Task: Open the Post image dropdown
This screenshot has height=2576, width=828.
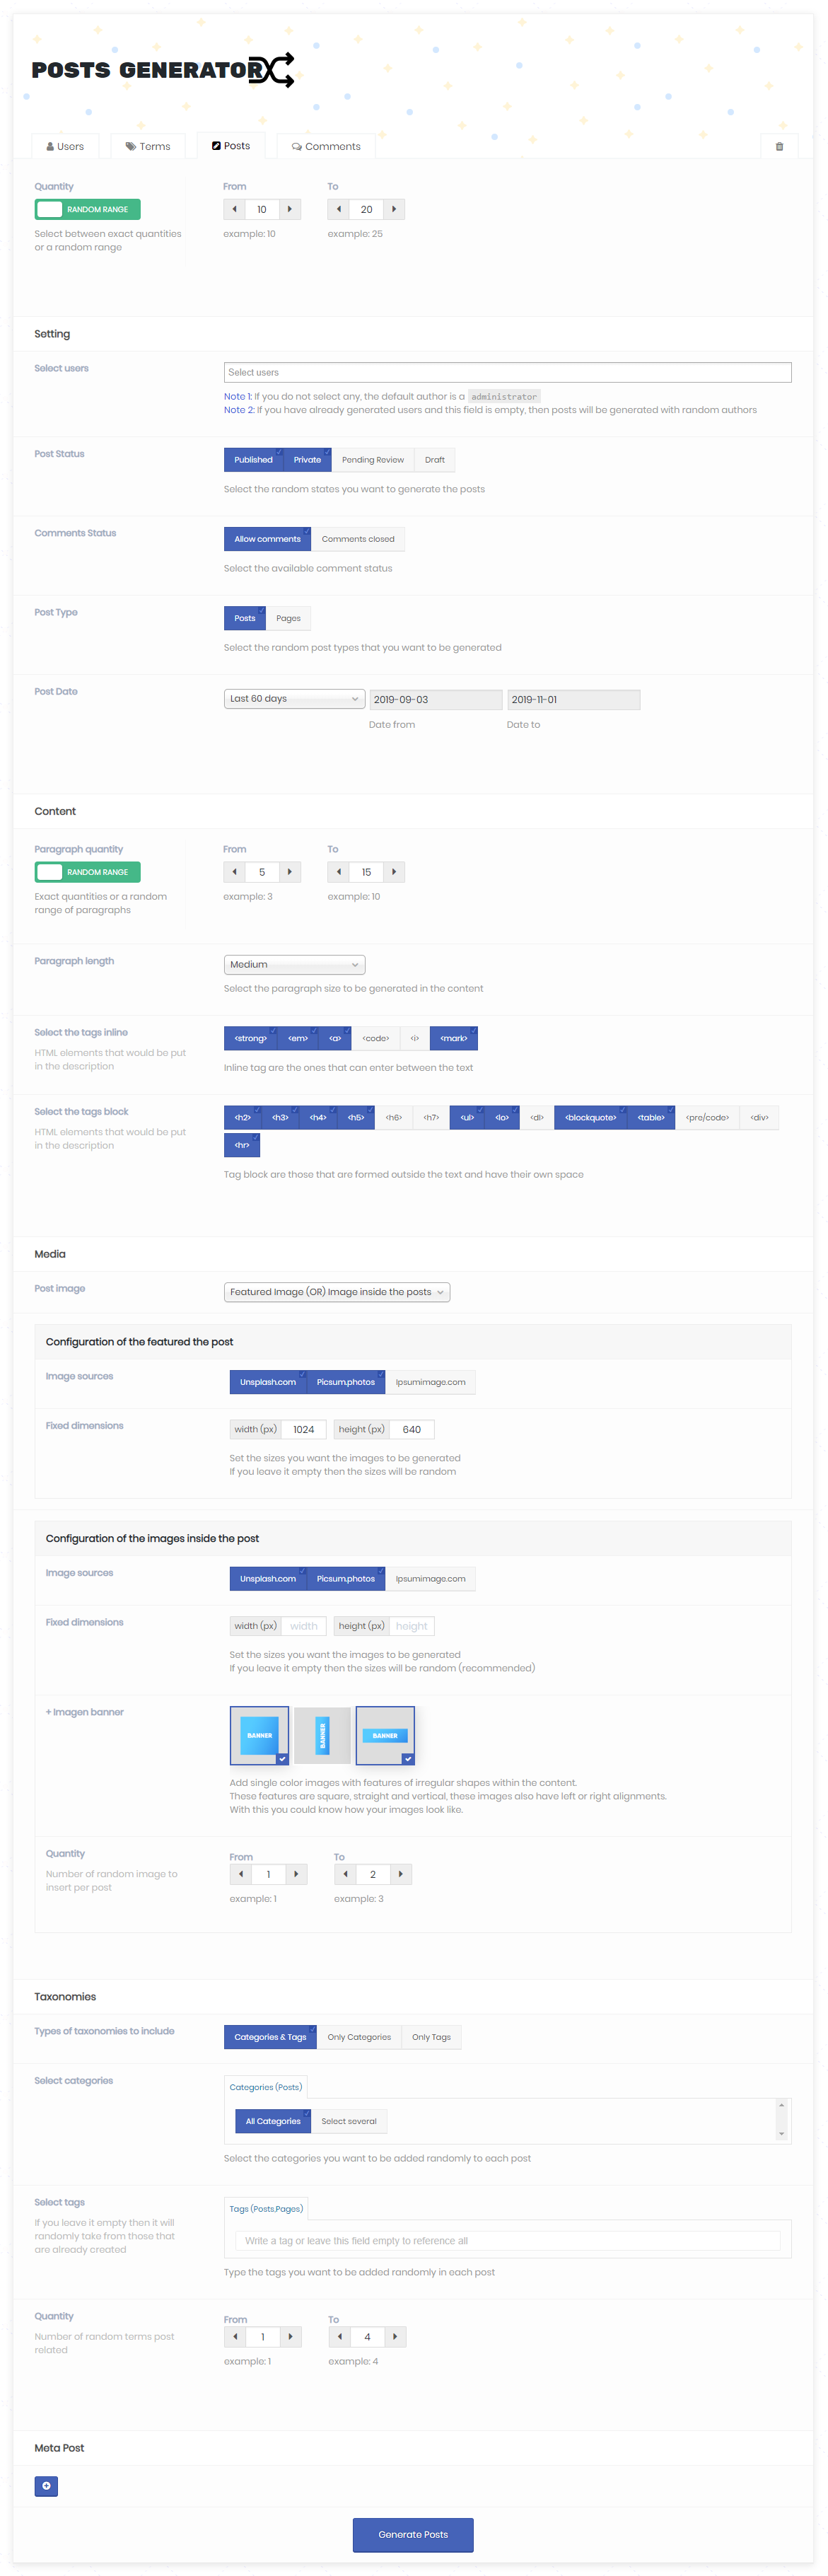Action: pos(336,1292)
